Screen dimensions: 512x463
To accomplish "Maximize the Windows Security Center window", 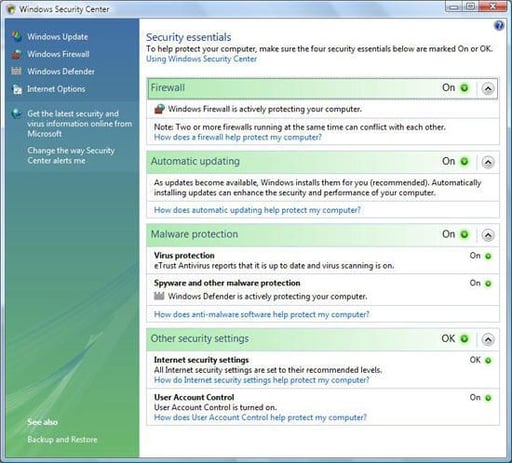I will [x=471, y=6].
